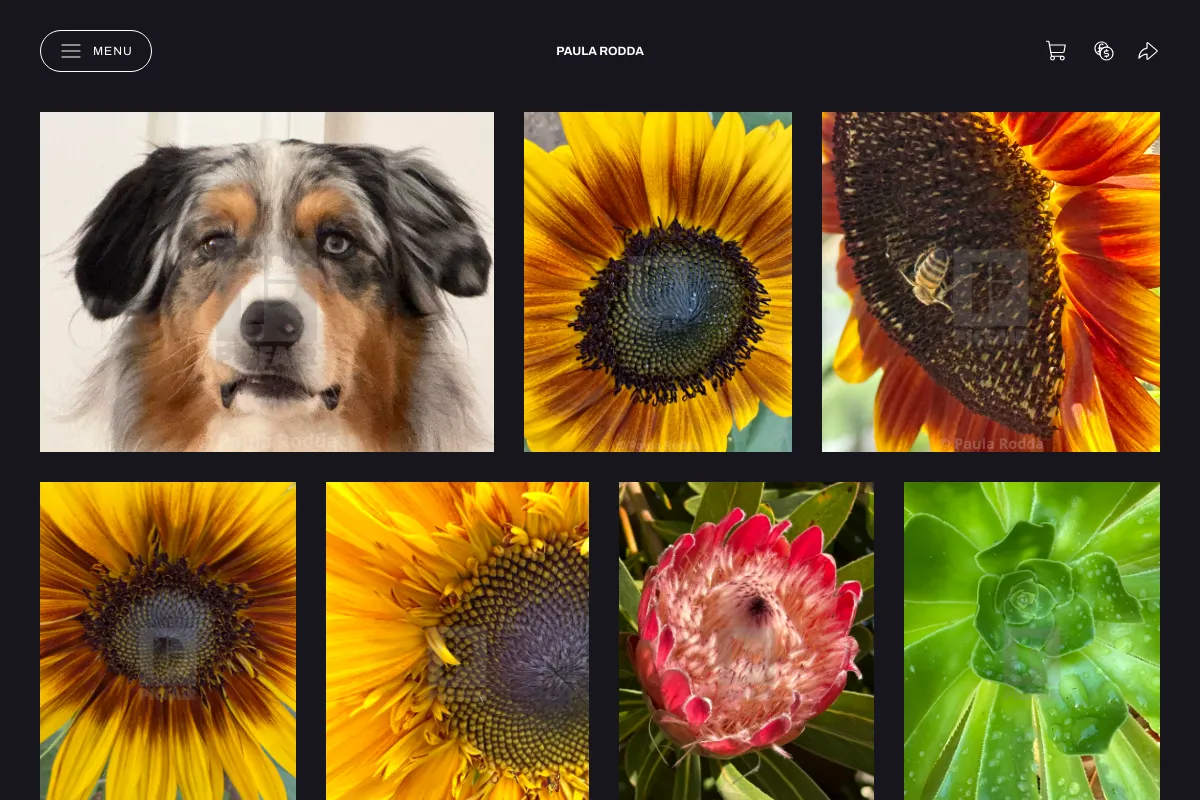The height and width of the screenshot is (800, 1200).
Task: Open the sunflower photo with the pale yellow ring
Action: (x=168, y=641)
